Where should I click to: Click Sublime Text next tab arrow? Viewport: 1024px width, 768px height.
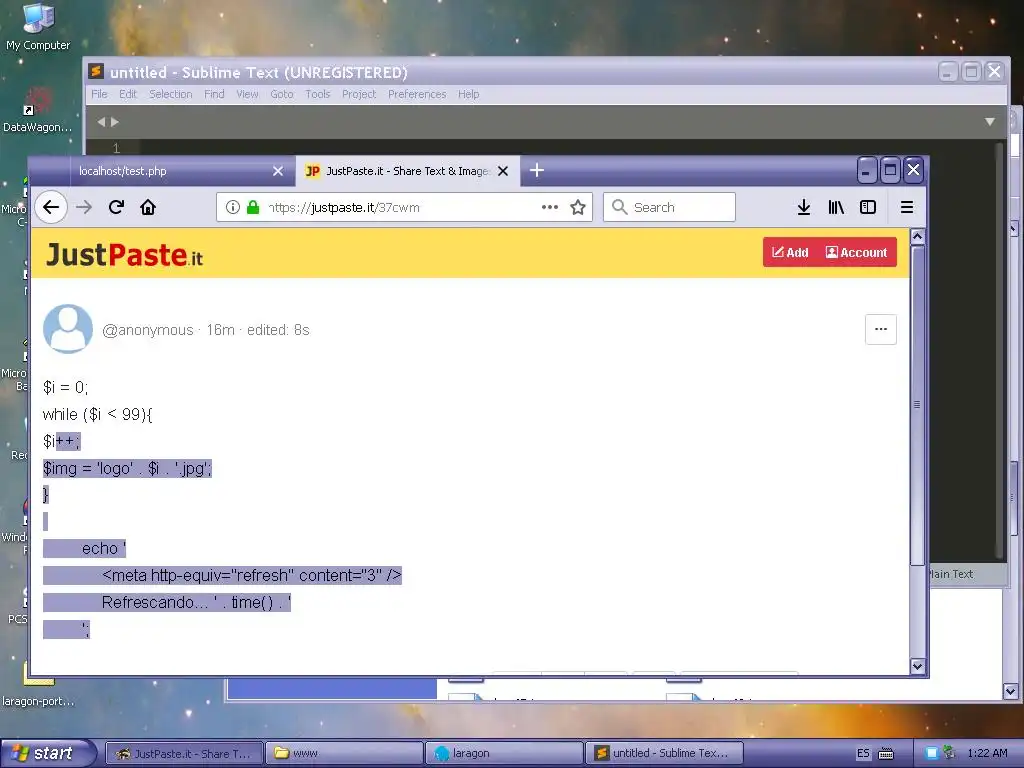click(115, 121)
